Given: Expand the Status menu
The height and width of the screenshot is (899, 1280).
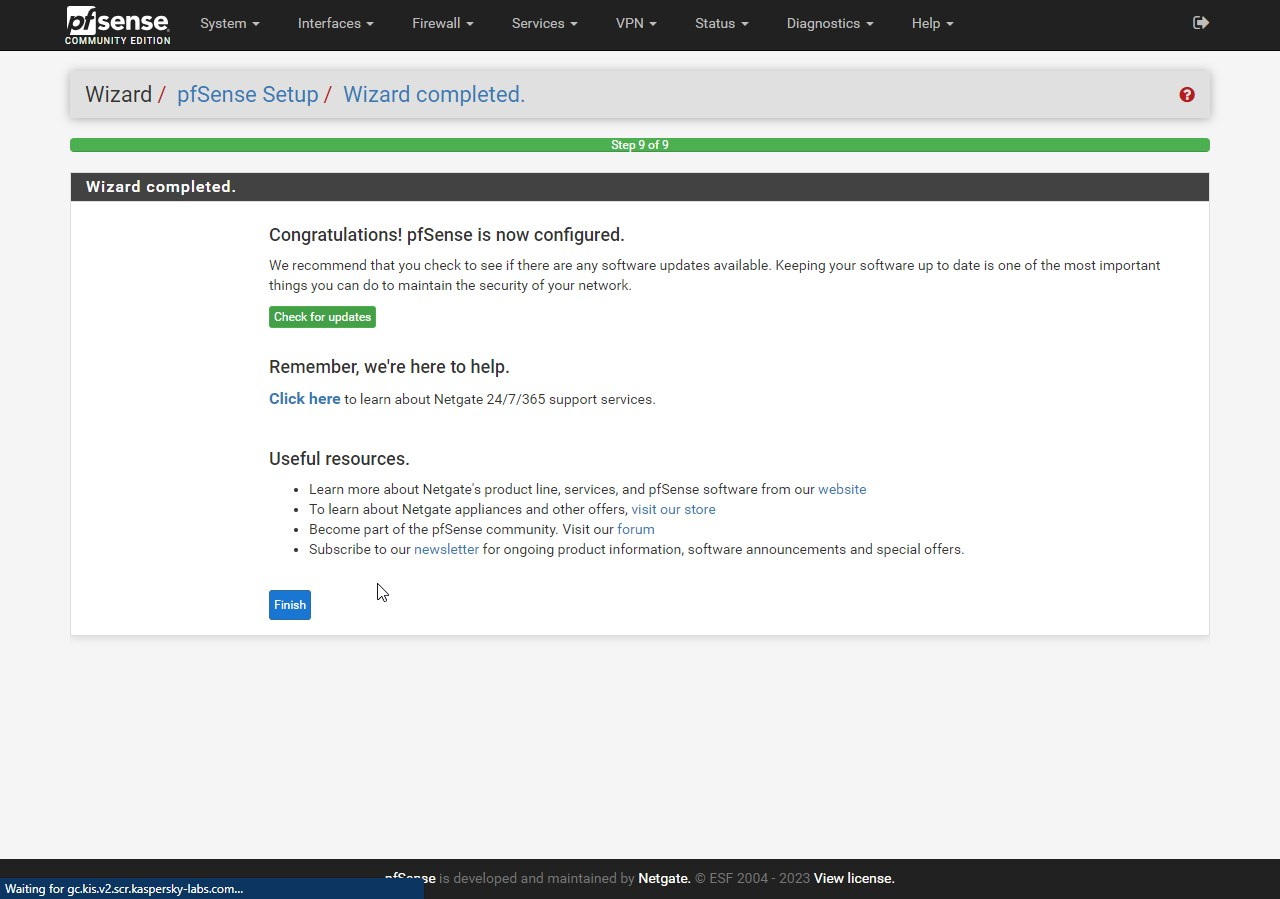Looking at the screenshot, I should [x=722, y=23].
